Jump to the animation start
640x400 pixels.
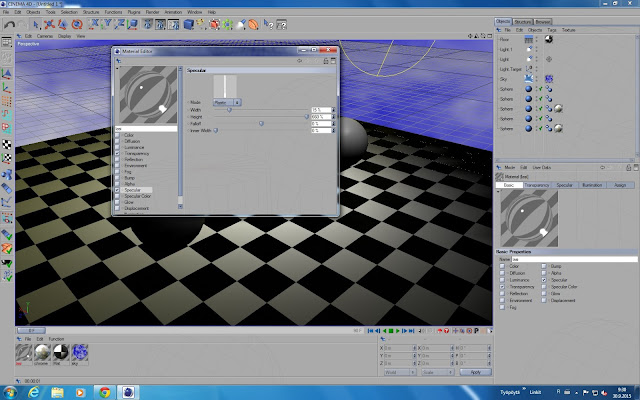370,331
